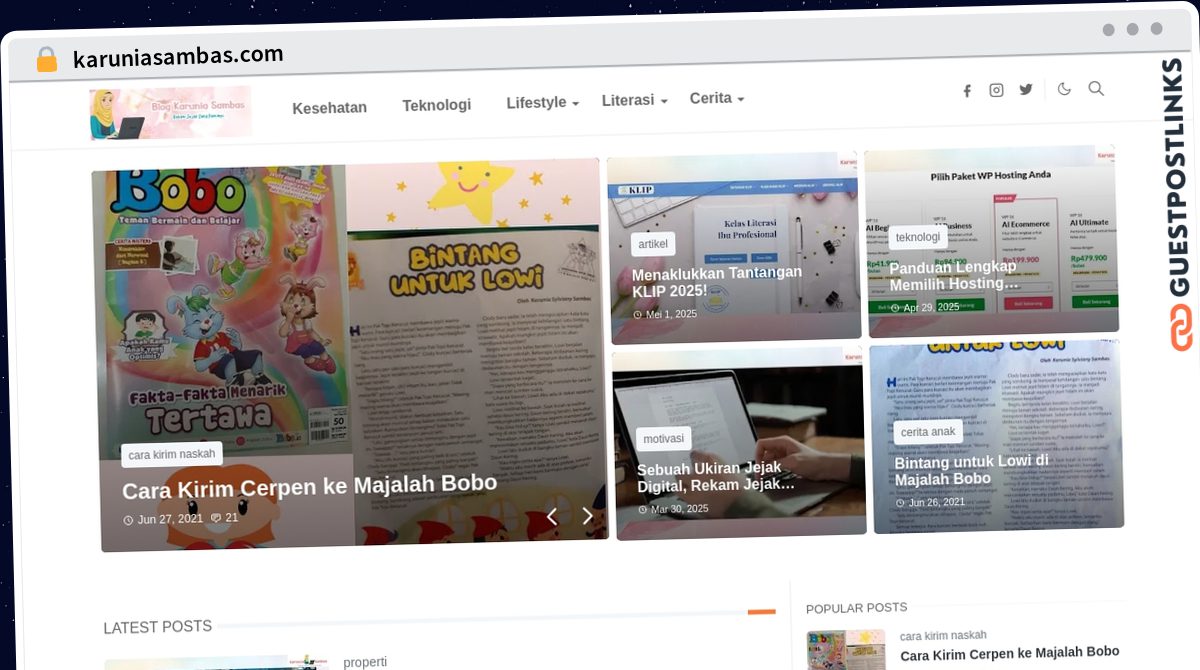Click the KLIP keyboard image of the artikel card
The image size is (1200, 670).
734,250
